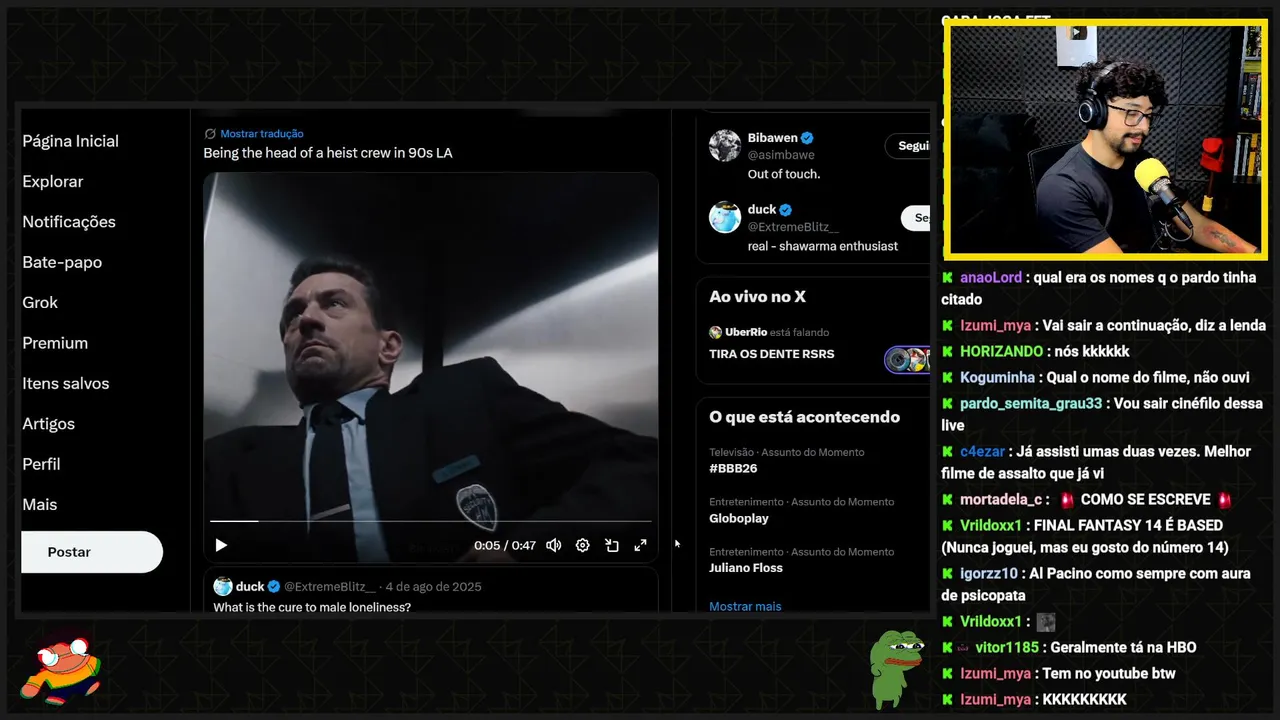Follow duck with the Seguir button
The height and width of the screenshot is (720, 1280).
point(916,218)
